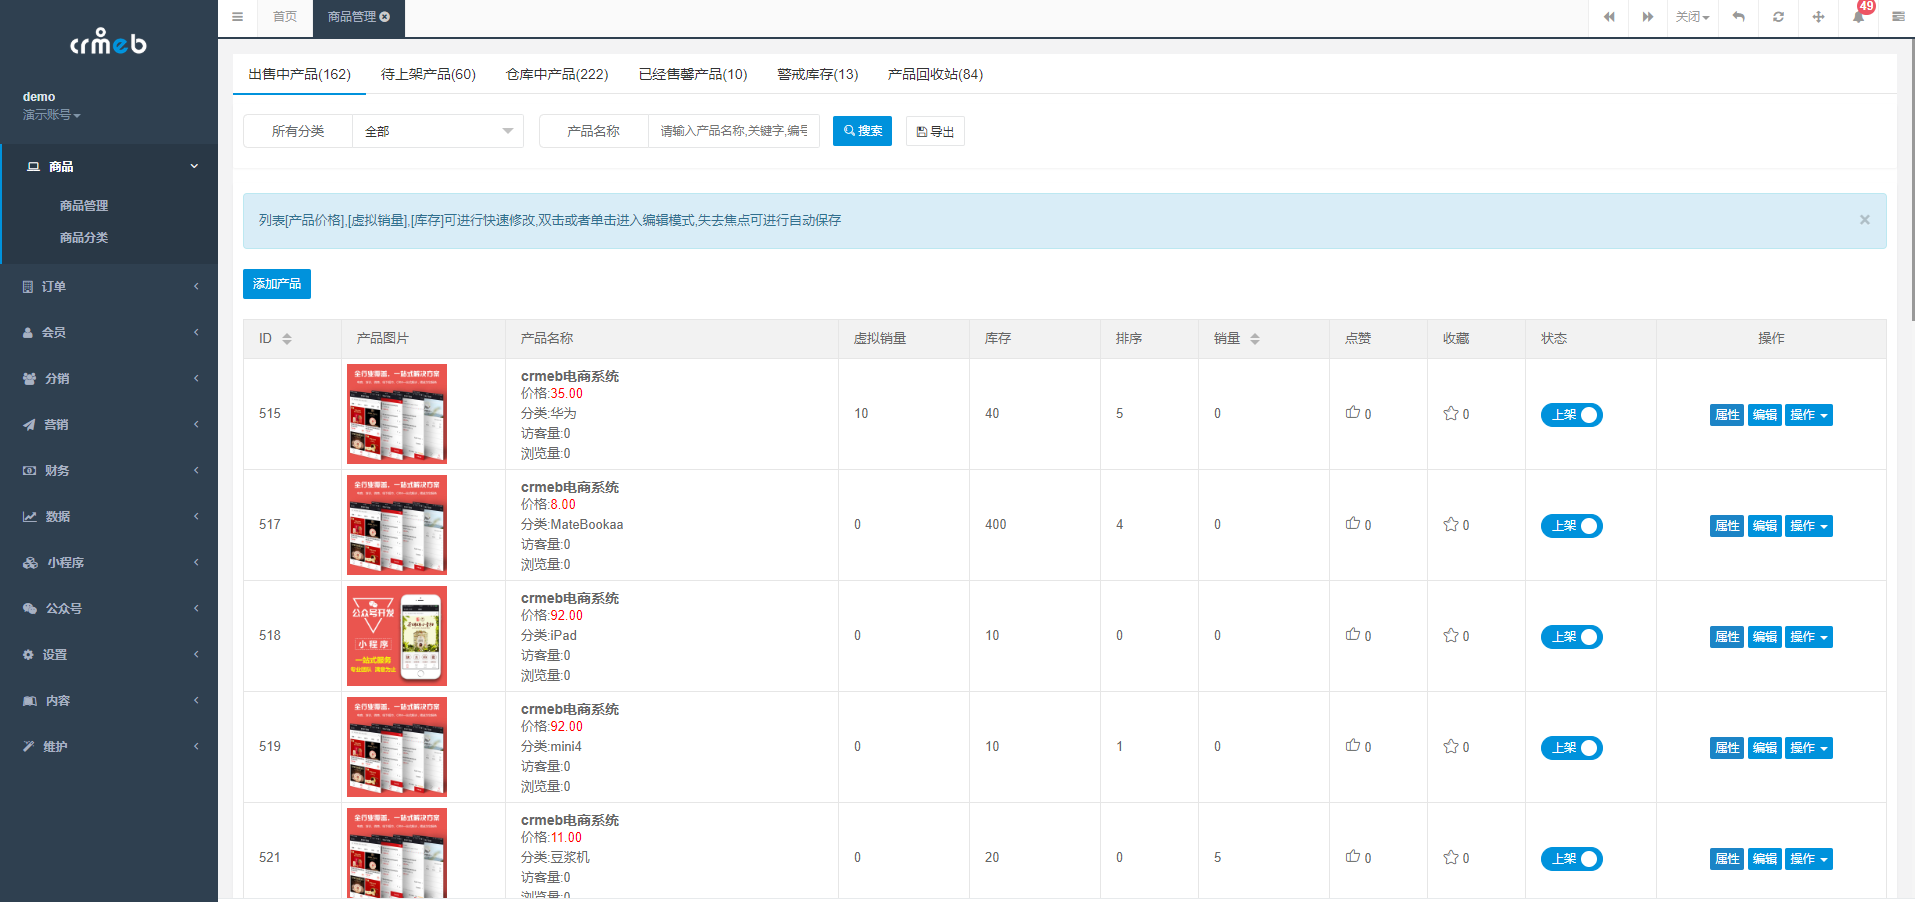Select the 出售中产品(162) tab
The width and height of the screenshot is (1915, 902).
300,75
